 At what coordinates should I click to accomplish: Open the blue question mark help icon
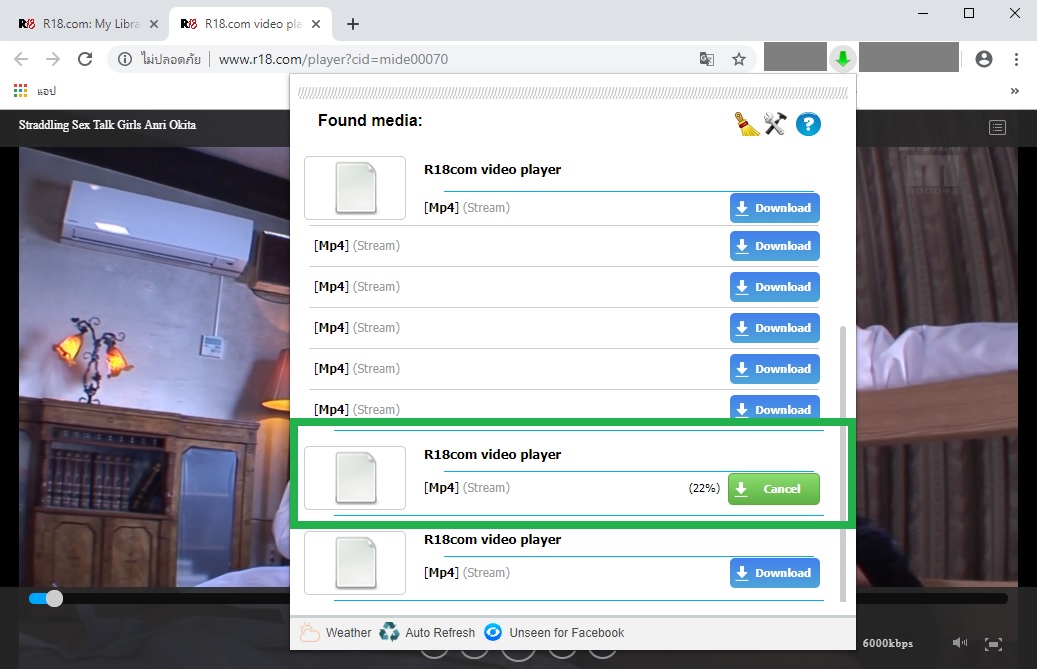808,124
